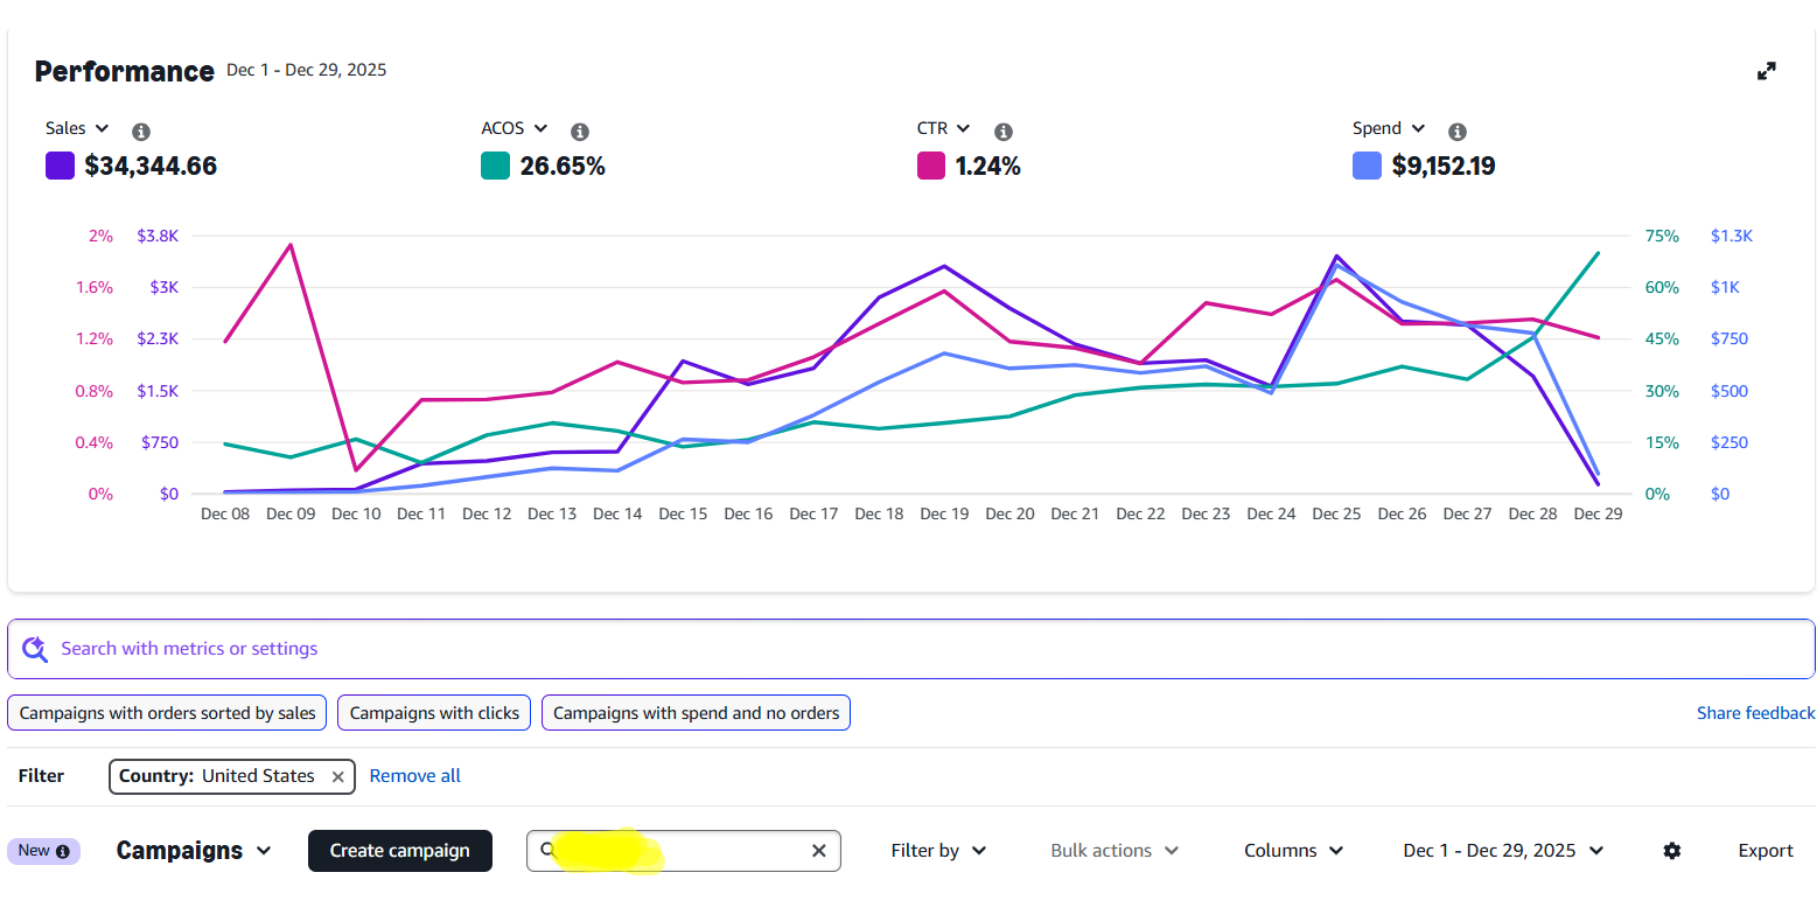Click the ACOS metric info icon

point(579,131)
